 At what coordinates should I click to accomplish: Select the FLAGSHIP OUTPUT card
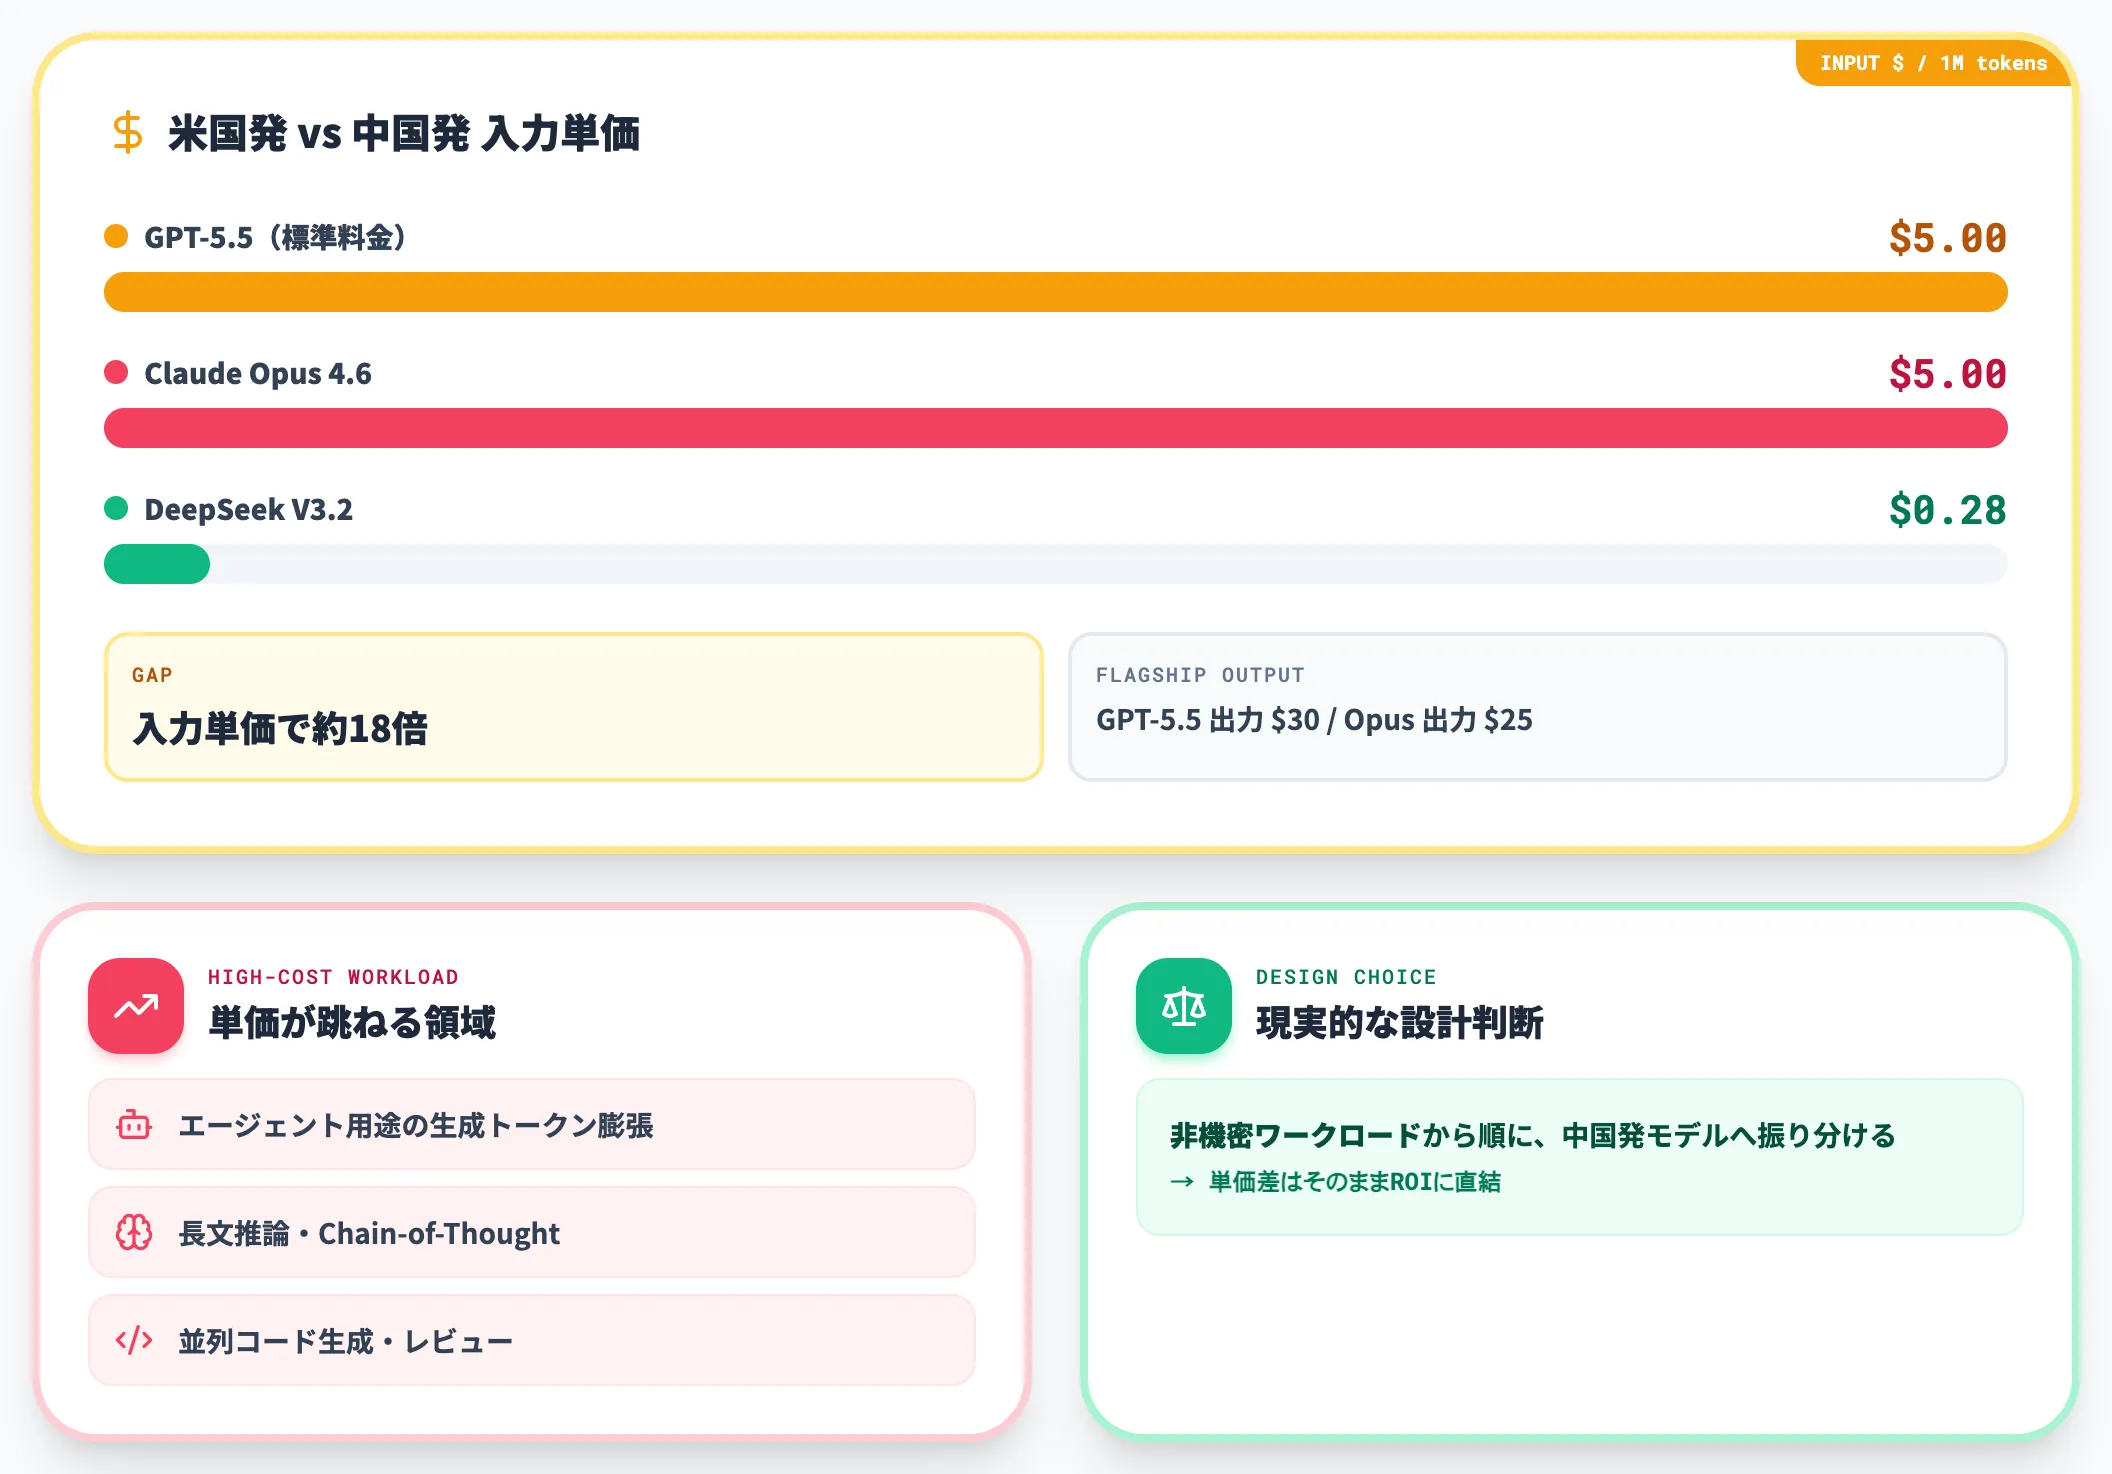pos(1538,706)
